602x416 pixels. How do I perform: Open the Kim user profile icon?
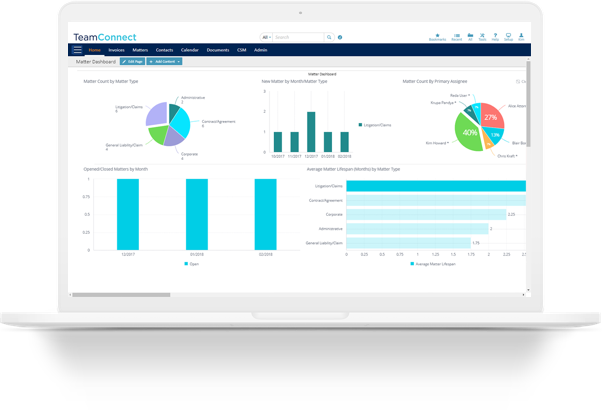point(521,37)
